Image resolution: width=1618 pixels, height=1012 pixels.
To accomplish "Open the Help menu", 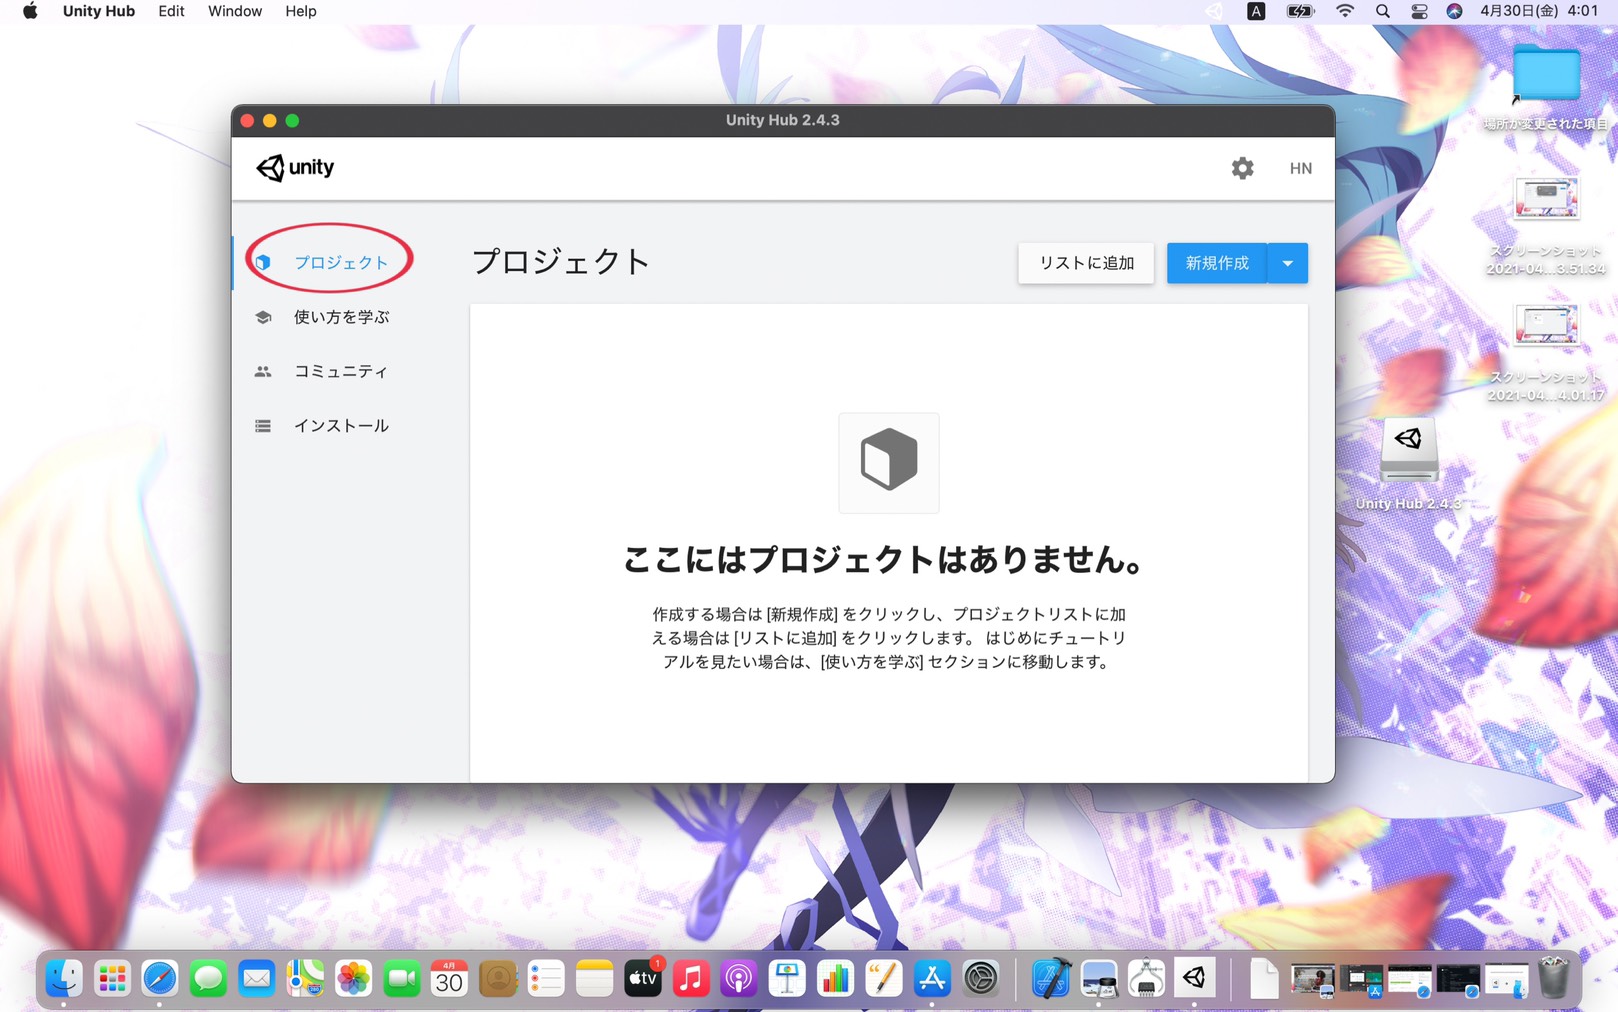I will tap(300, 11).
